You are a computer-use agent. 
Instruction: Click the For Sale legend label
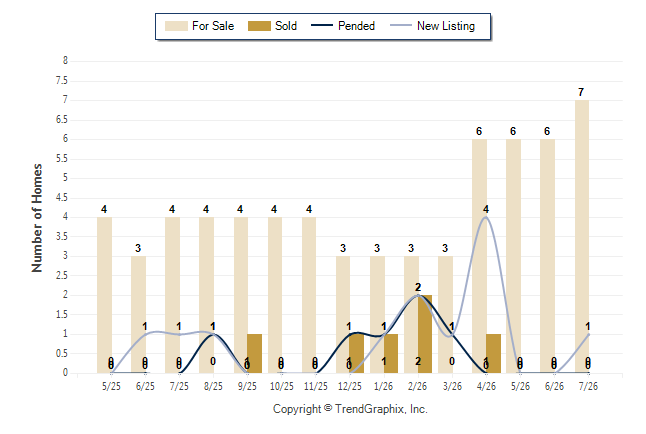tap(213, 26)
